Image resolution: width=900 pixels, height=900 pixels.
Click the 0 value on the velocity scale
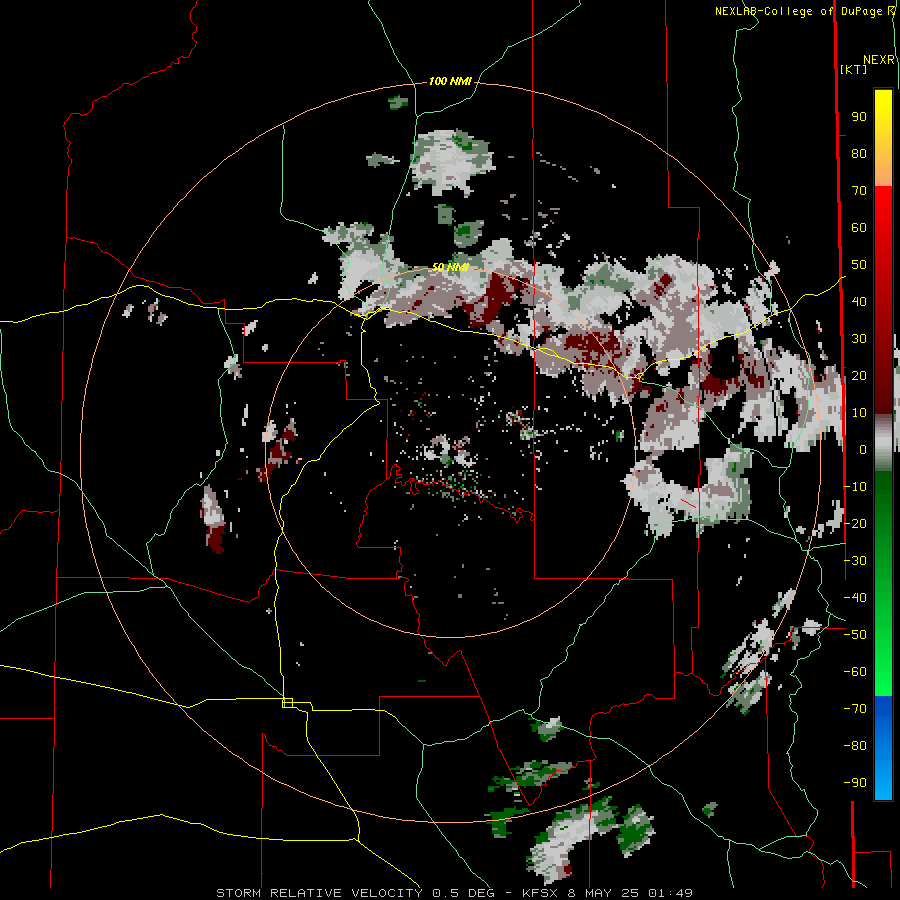[x=863, y=450]
